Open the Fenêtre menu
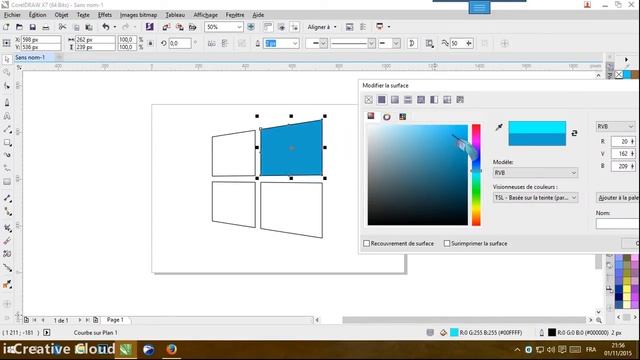The height and width of the screenshot is (360, 640). tap(235, 15)
